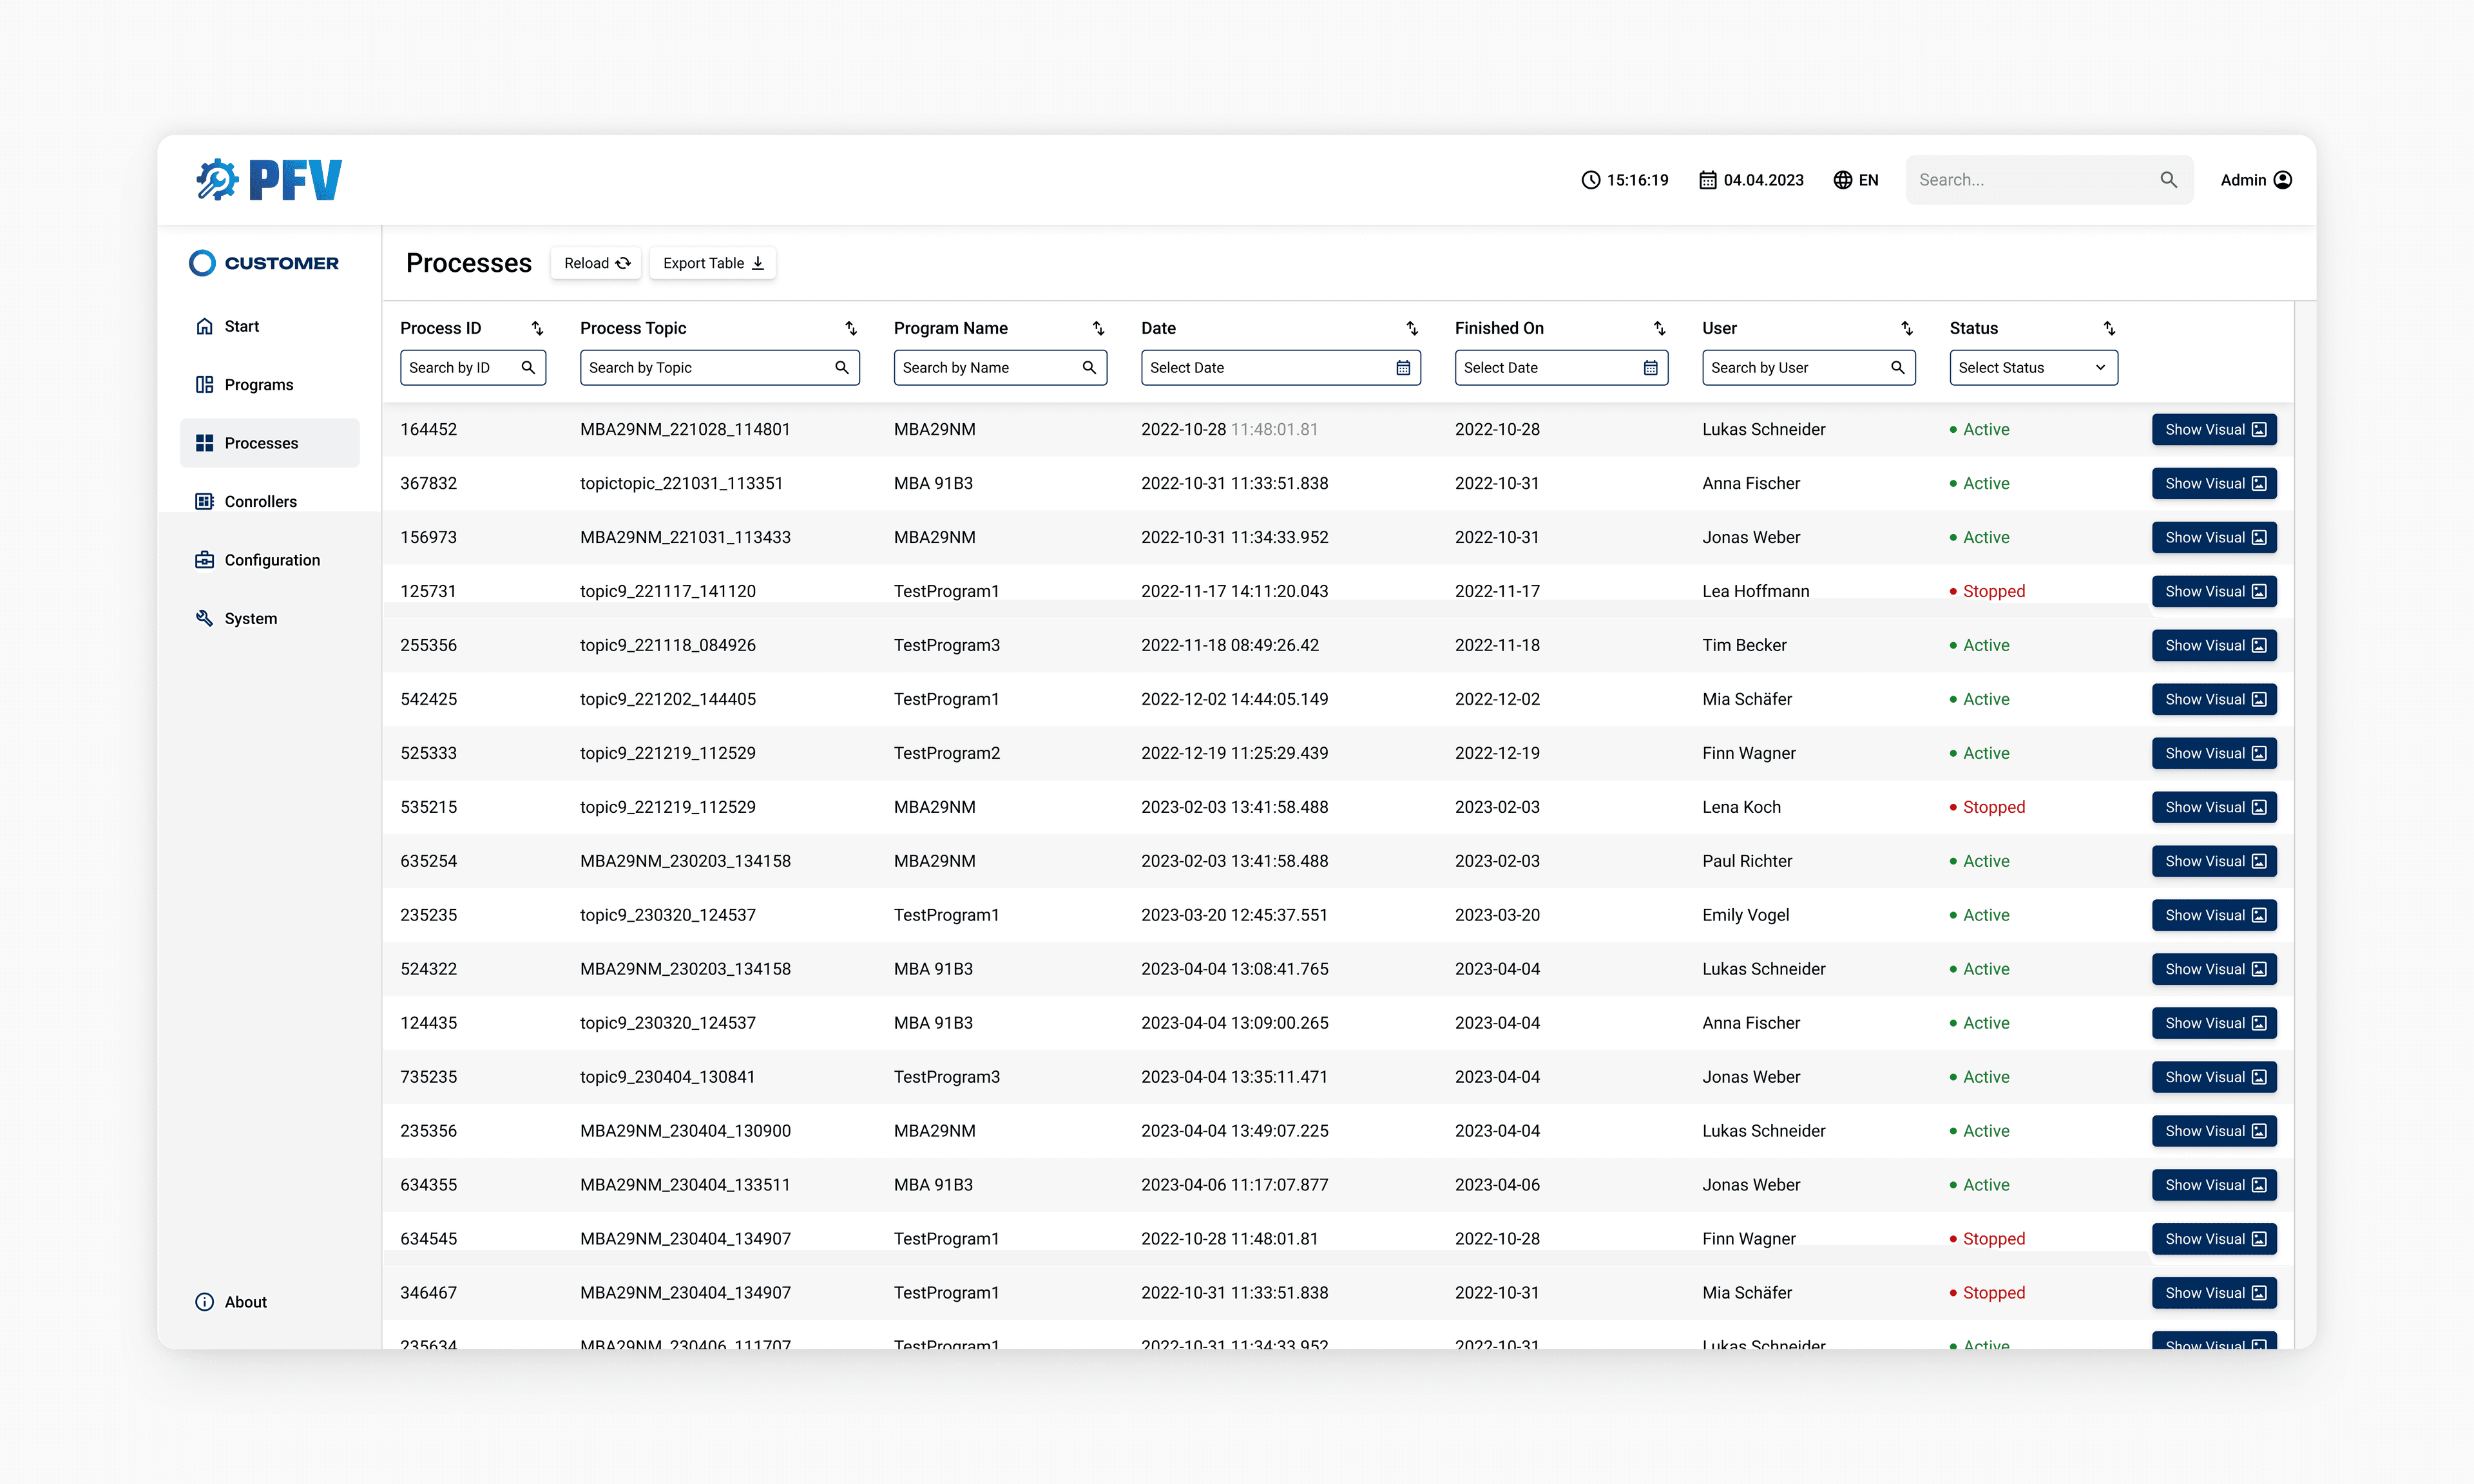
Task: Export the table via Export Table
Action: click(712, 263)
